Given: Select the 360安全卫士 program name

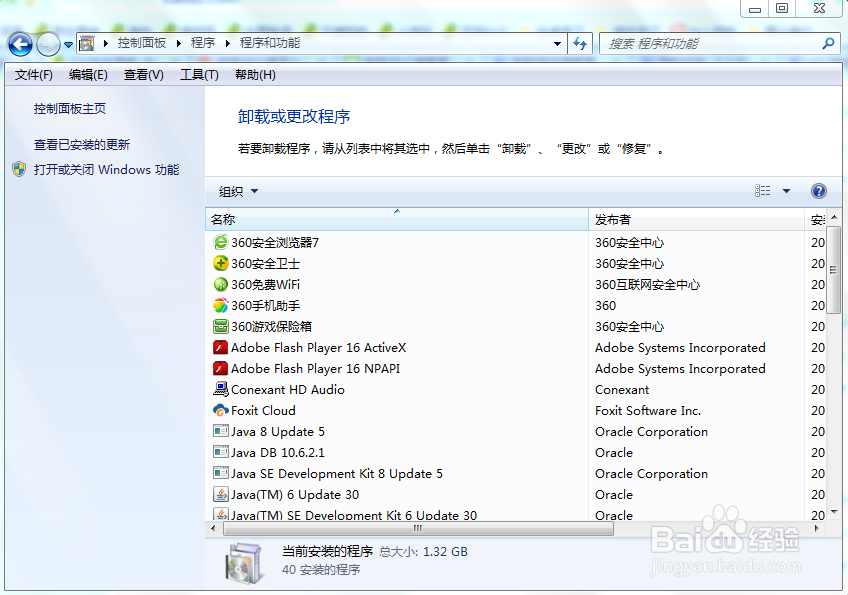Looking at the screenshot, I should [x=266, y=263].
